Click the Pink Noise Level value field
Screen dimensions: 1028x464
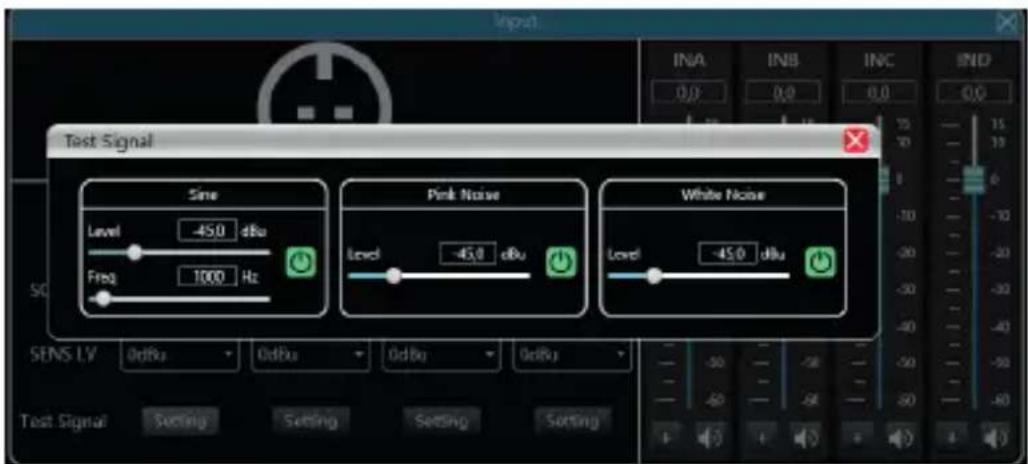(x=467, y=254)
